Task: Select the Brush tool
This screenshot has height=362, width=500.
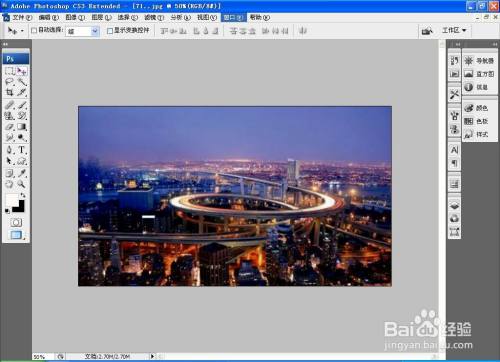Action: (x=22, y=105)
